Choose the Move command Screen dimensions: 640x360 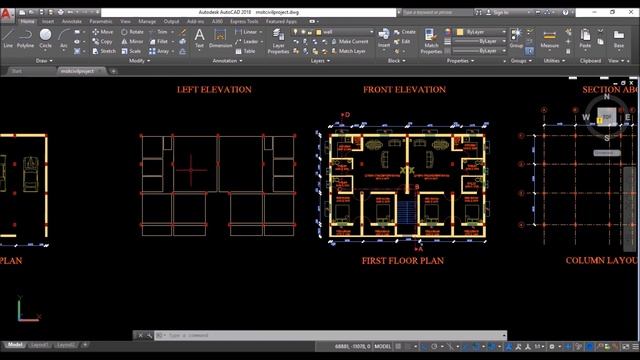click(103, 32)
